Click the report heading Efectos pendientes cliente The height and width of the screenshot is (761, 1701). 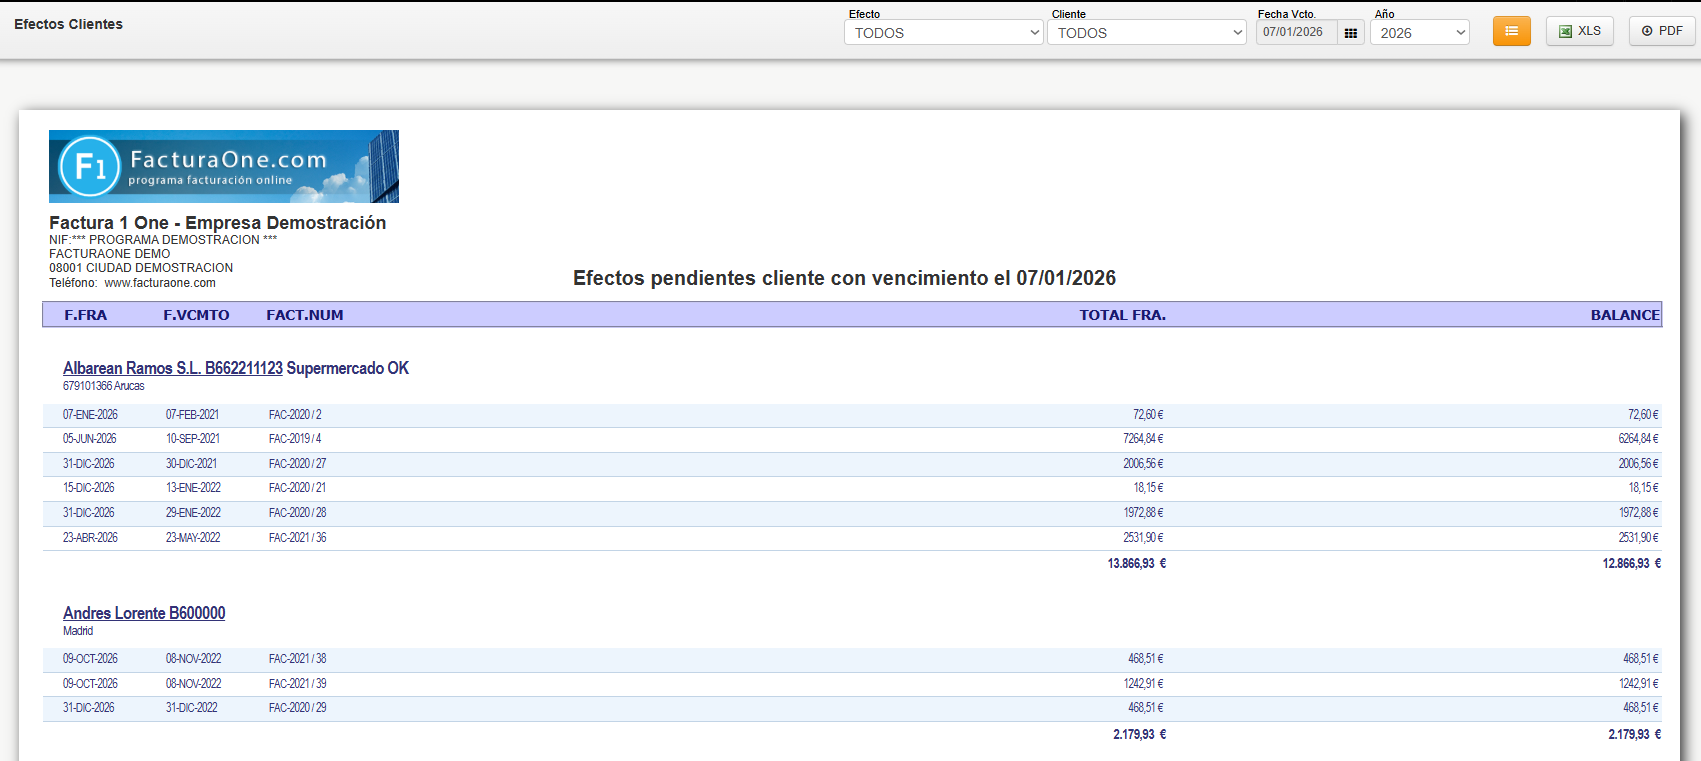coord(844,278)
